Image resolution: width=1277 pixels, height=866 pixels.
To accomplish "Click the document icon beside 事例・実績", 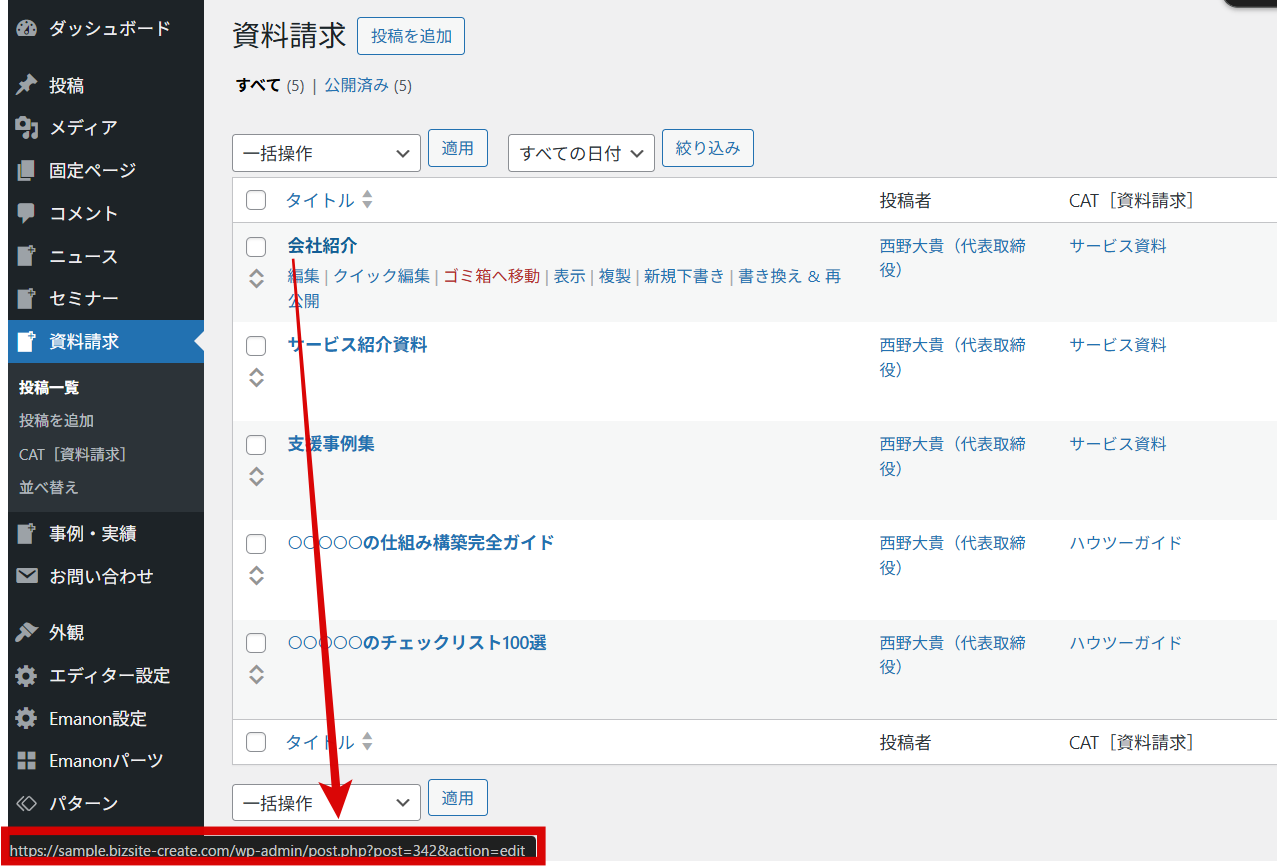I will [27, 534].
